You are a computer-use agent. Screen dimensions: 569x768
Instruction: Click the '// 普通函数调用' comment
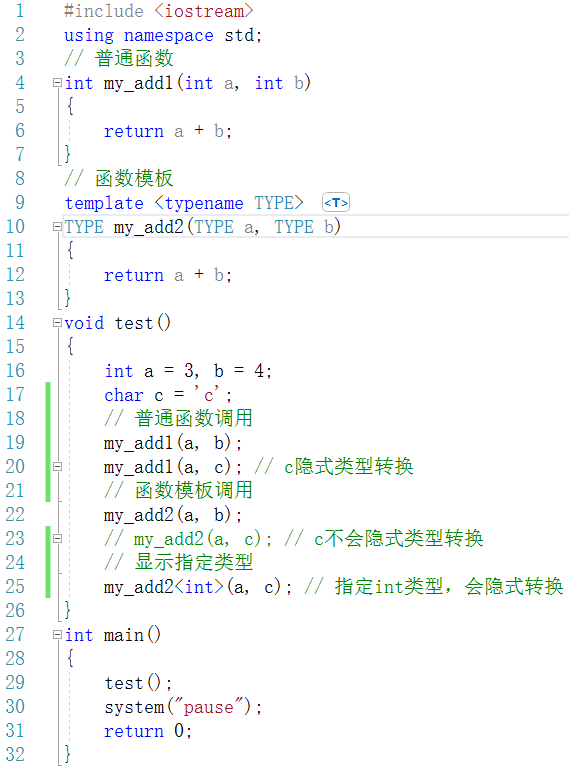179,419
